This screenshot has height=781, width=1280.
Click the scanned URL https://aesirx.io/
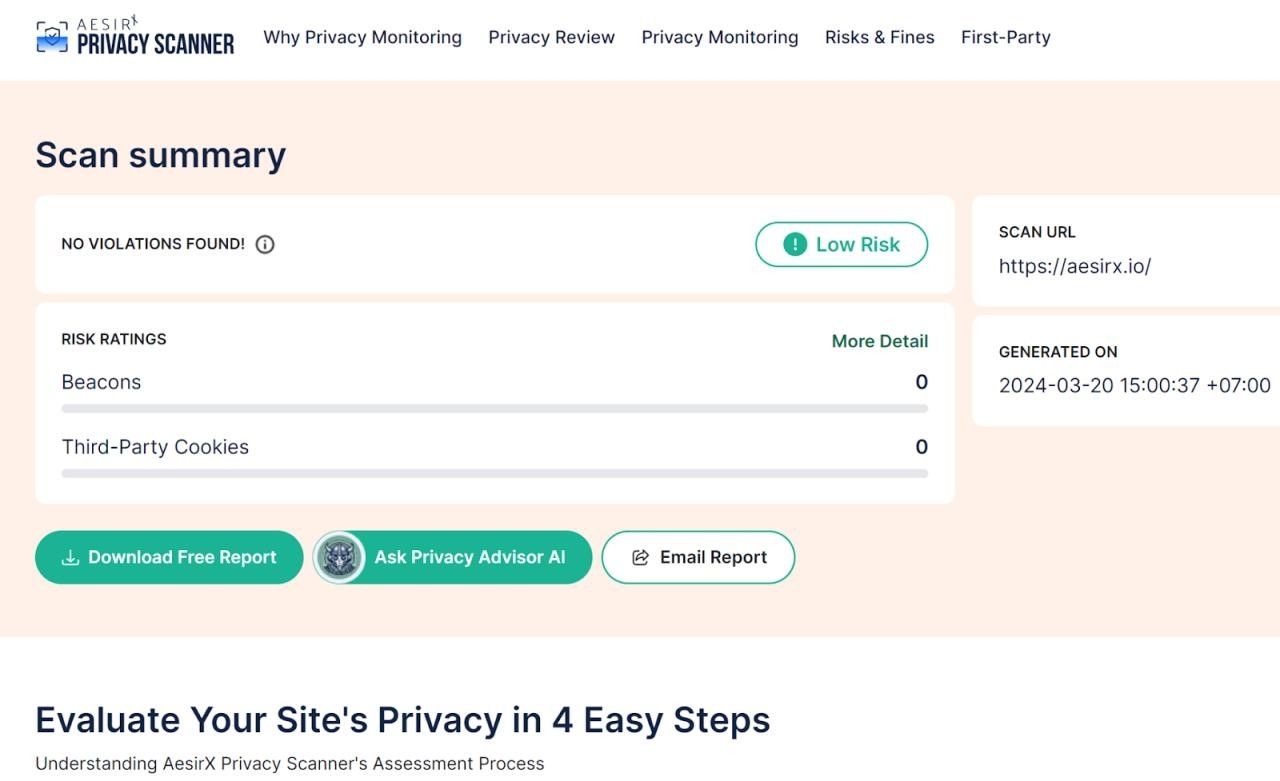1075,266
